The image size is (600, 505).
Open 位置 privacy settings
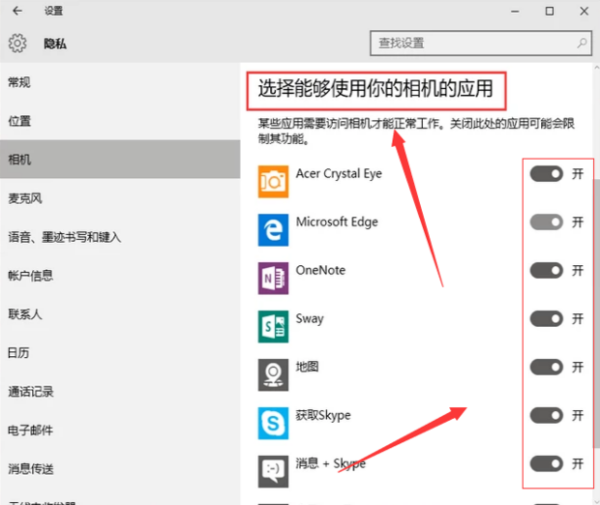pyautogui.click(x=20, y=121)
